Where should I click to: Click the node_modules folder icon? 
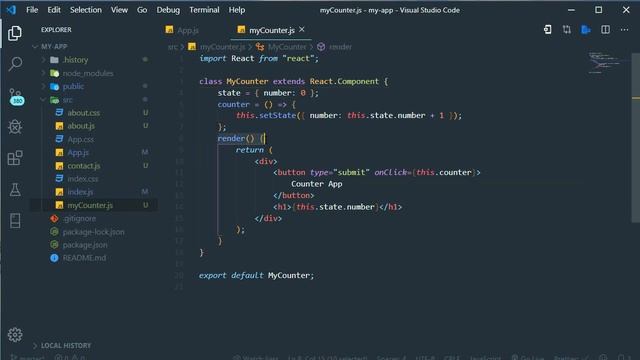(x=54, y=73)
